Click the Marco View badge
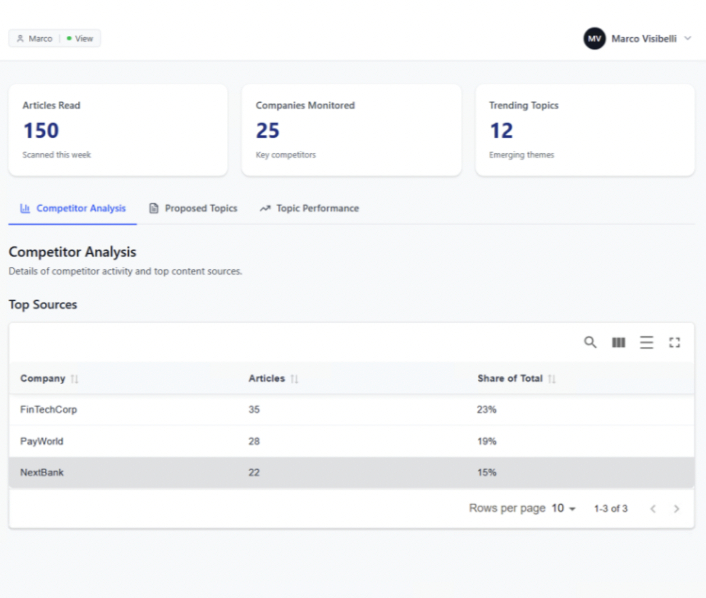706x598 pixels. tap(55, 38)
